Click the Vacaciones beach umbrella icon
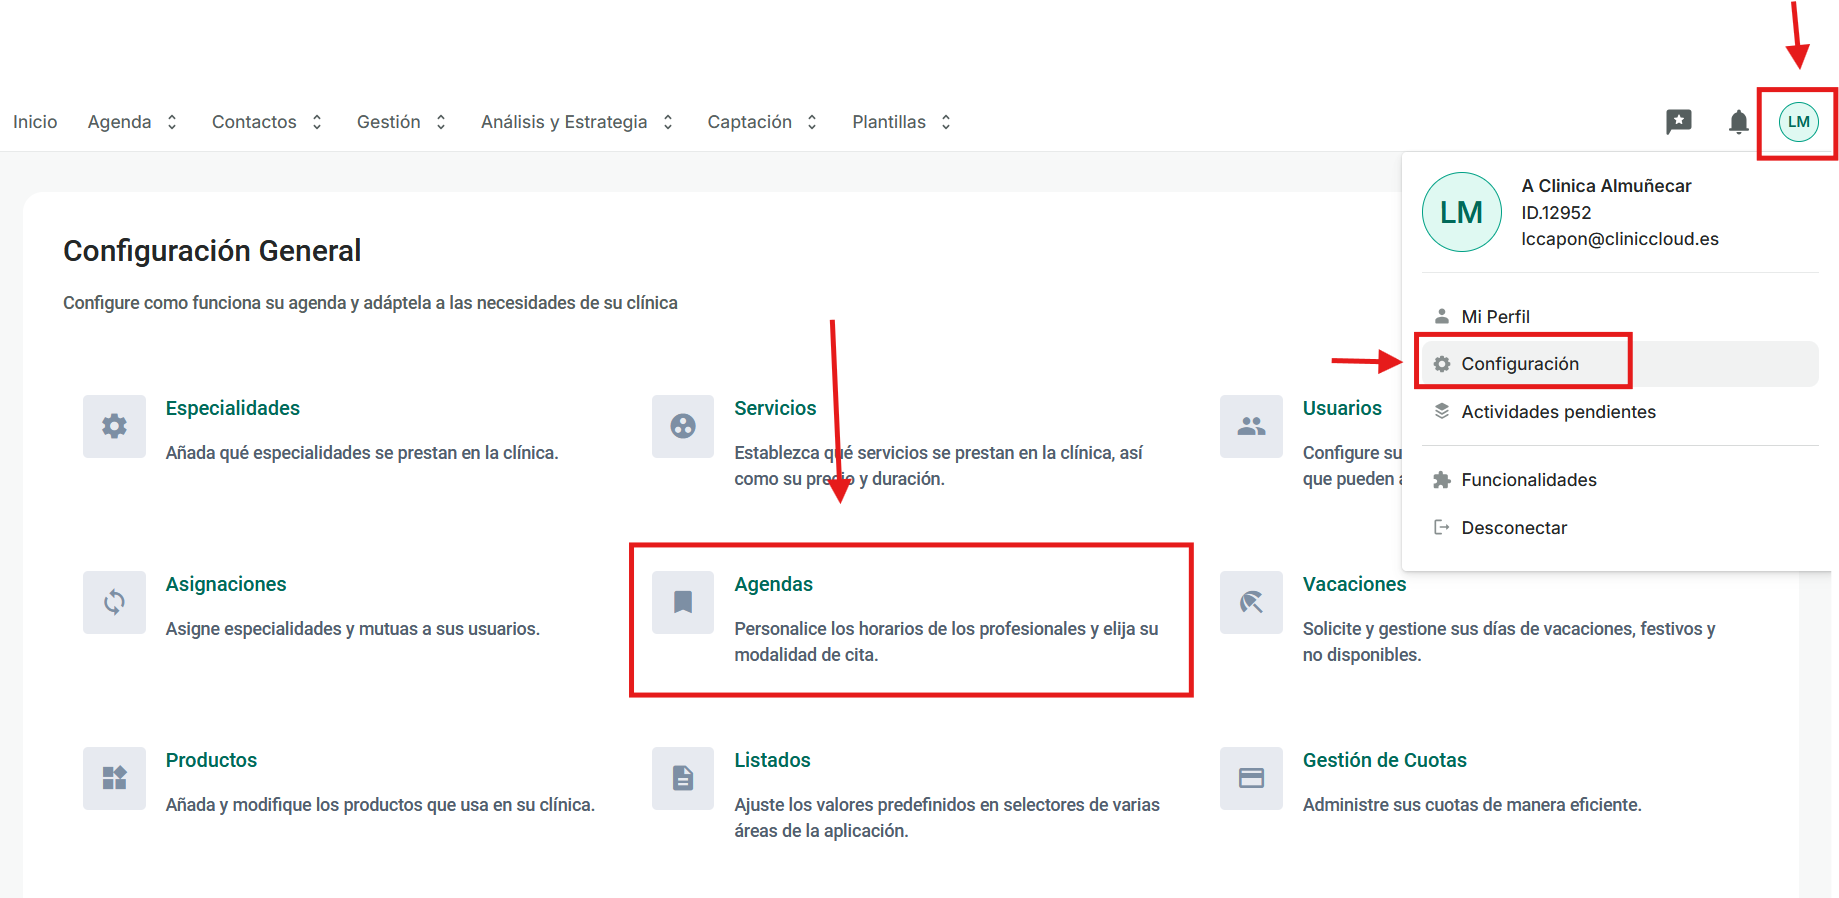The width and height of the screenshot is (1839, 898). (1251, 602)
